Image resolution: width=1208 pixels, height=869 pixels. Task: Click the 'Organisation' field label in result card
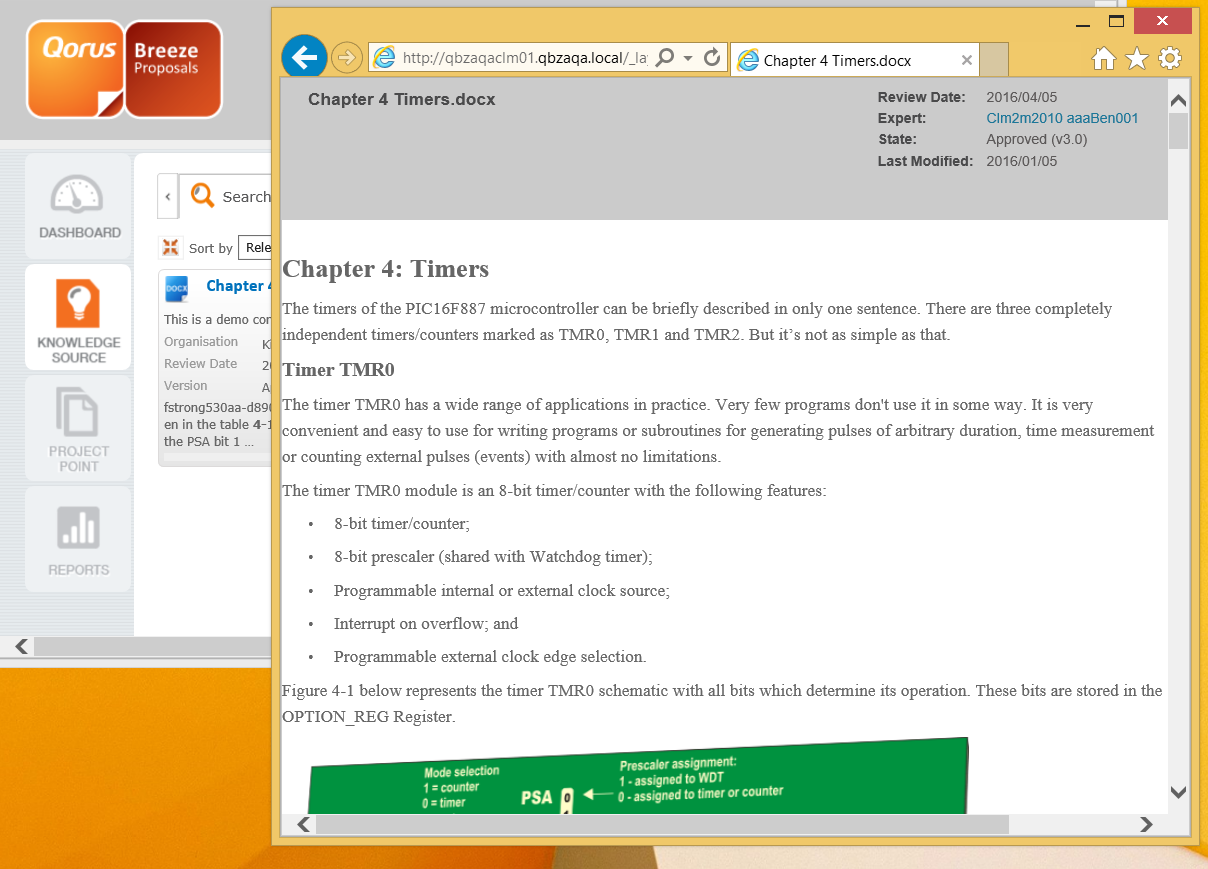tap(201, 342)
